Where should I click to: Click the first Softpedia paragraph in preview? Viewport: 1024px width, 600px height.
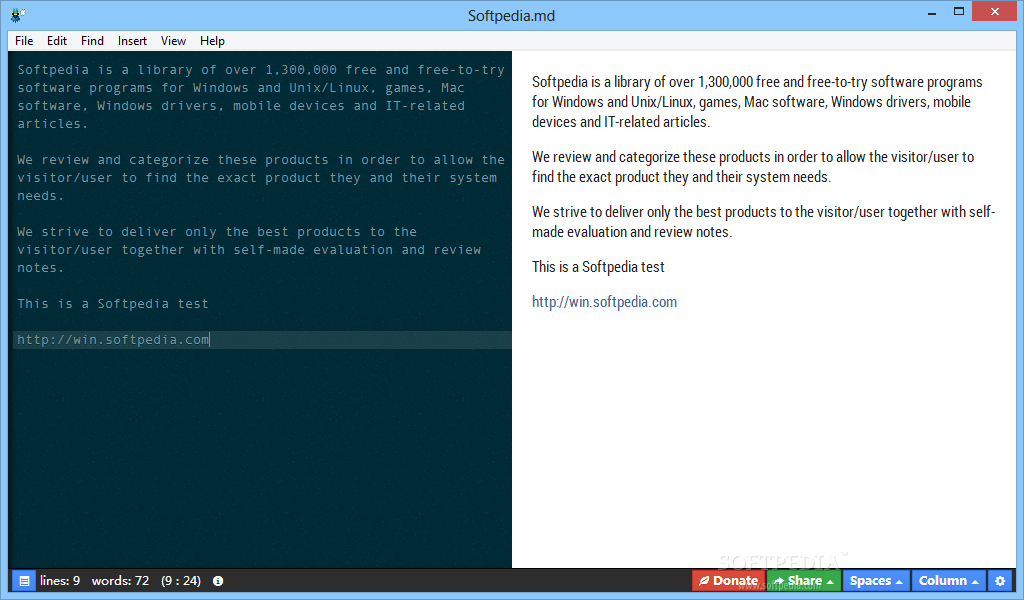click(757, 102)
